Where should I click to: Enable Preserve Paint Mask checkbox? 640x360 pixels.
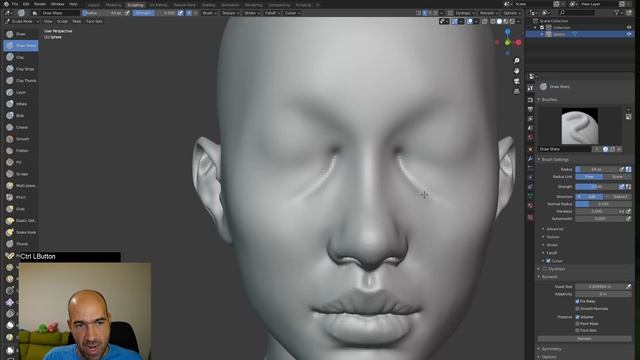(577, 324)
